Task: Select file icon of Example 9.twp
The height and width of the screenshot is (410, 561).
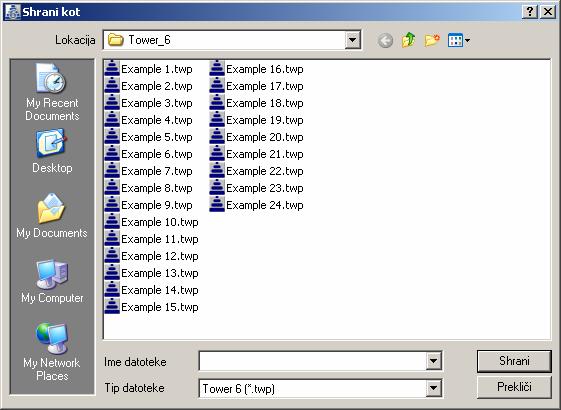Action: pyautogui.click(x=112, y=204)
